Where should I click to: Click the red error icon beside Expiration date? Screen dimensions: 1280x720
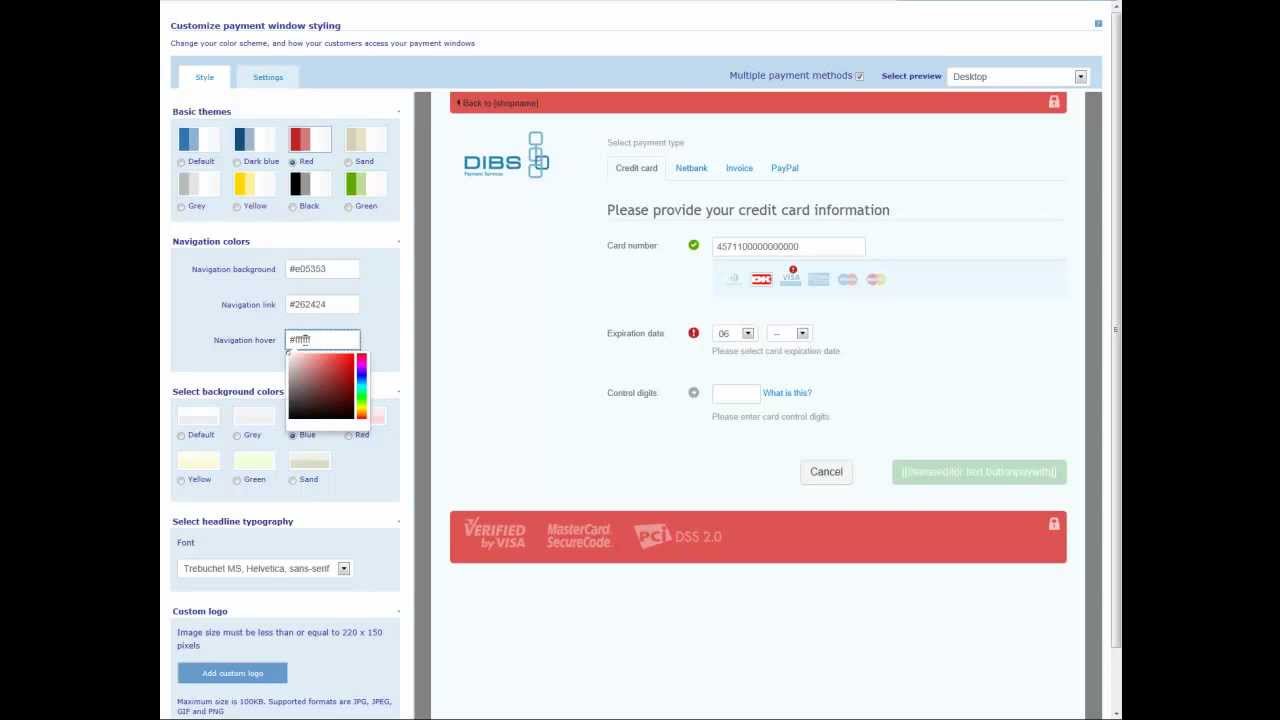tap(693, 333)
